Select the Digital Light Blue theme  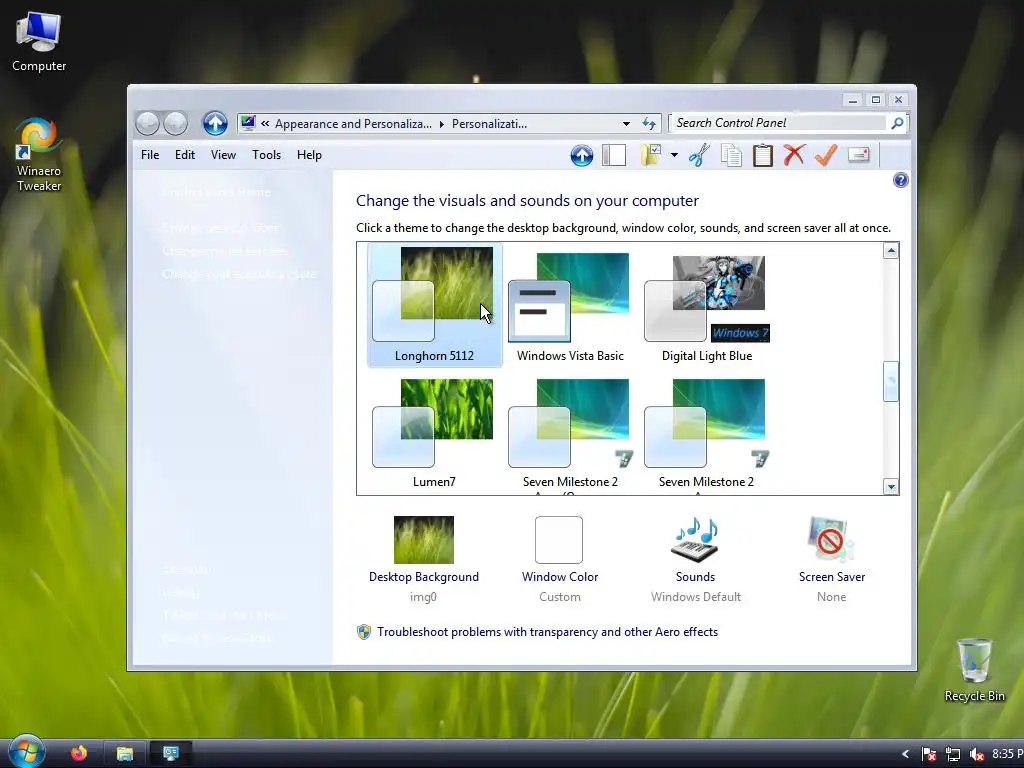[x=707, y=305]
